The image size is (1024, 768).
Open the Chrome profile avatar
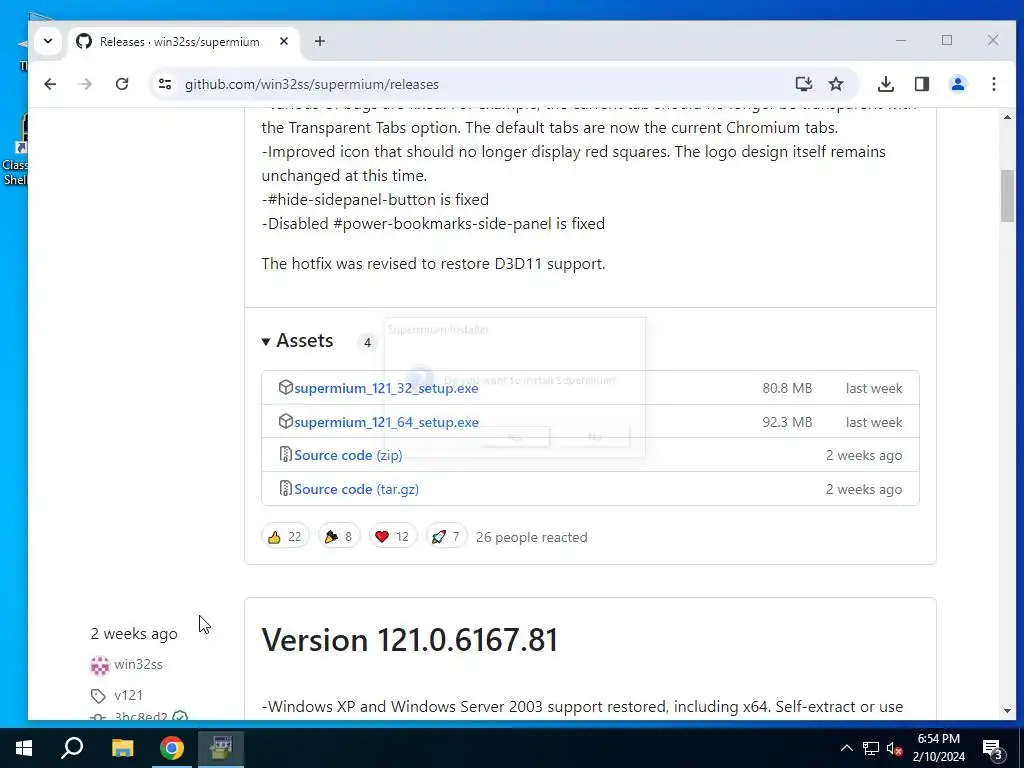coord(957,84)
